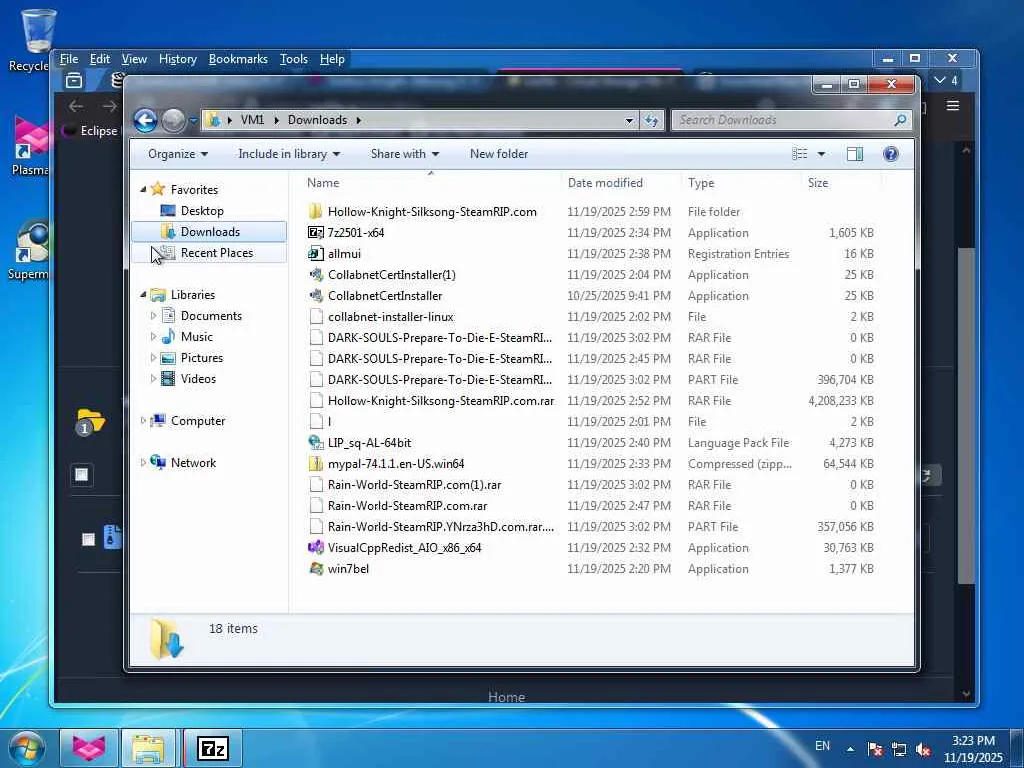The width and height of the screenshot is (1024, 768).
Task: Select Music library
Action: click(x=197, y=337)
